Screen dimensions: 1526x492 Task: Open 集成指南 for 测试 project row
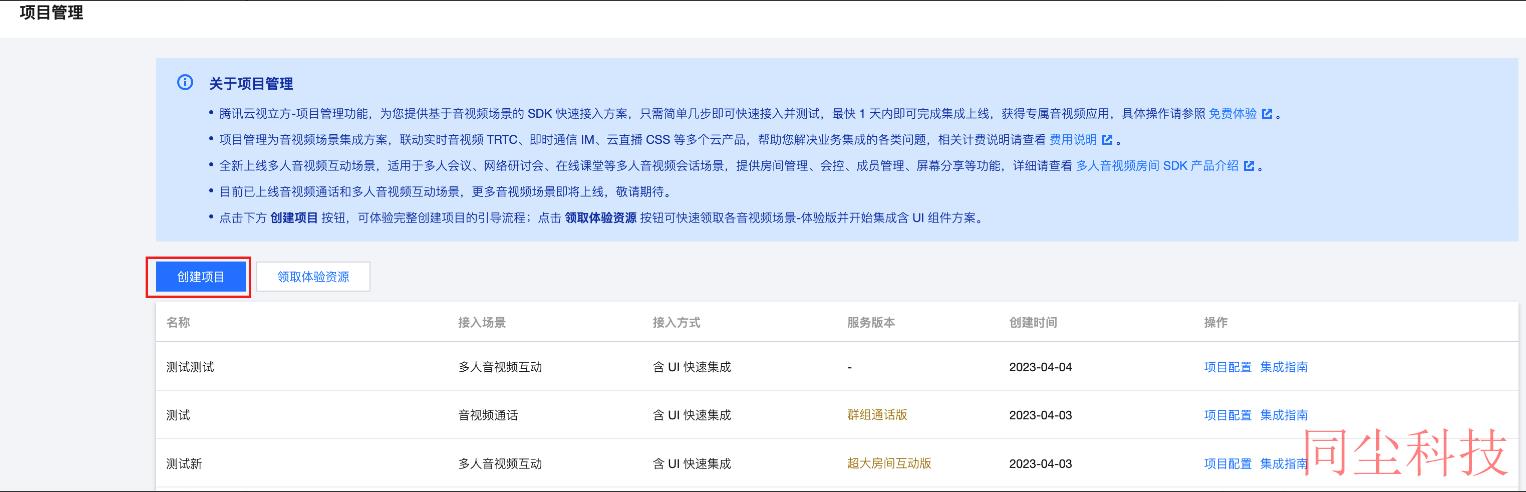click(x=1284, y=415)
